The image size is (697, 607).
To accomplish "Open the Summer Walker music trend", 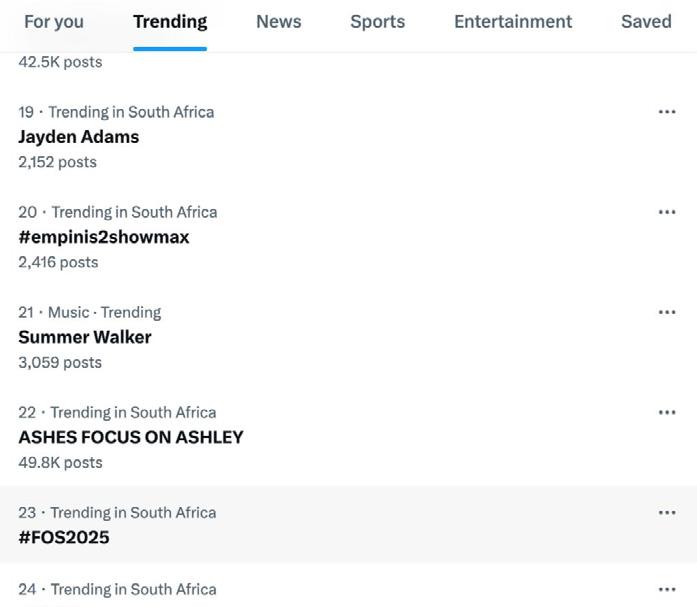I will coord(85,337).
